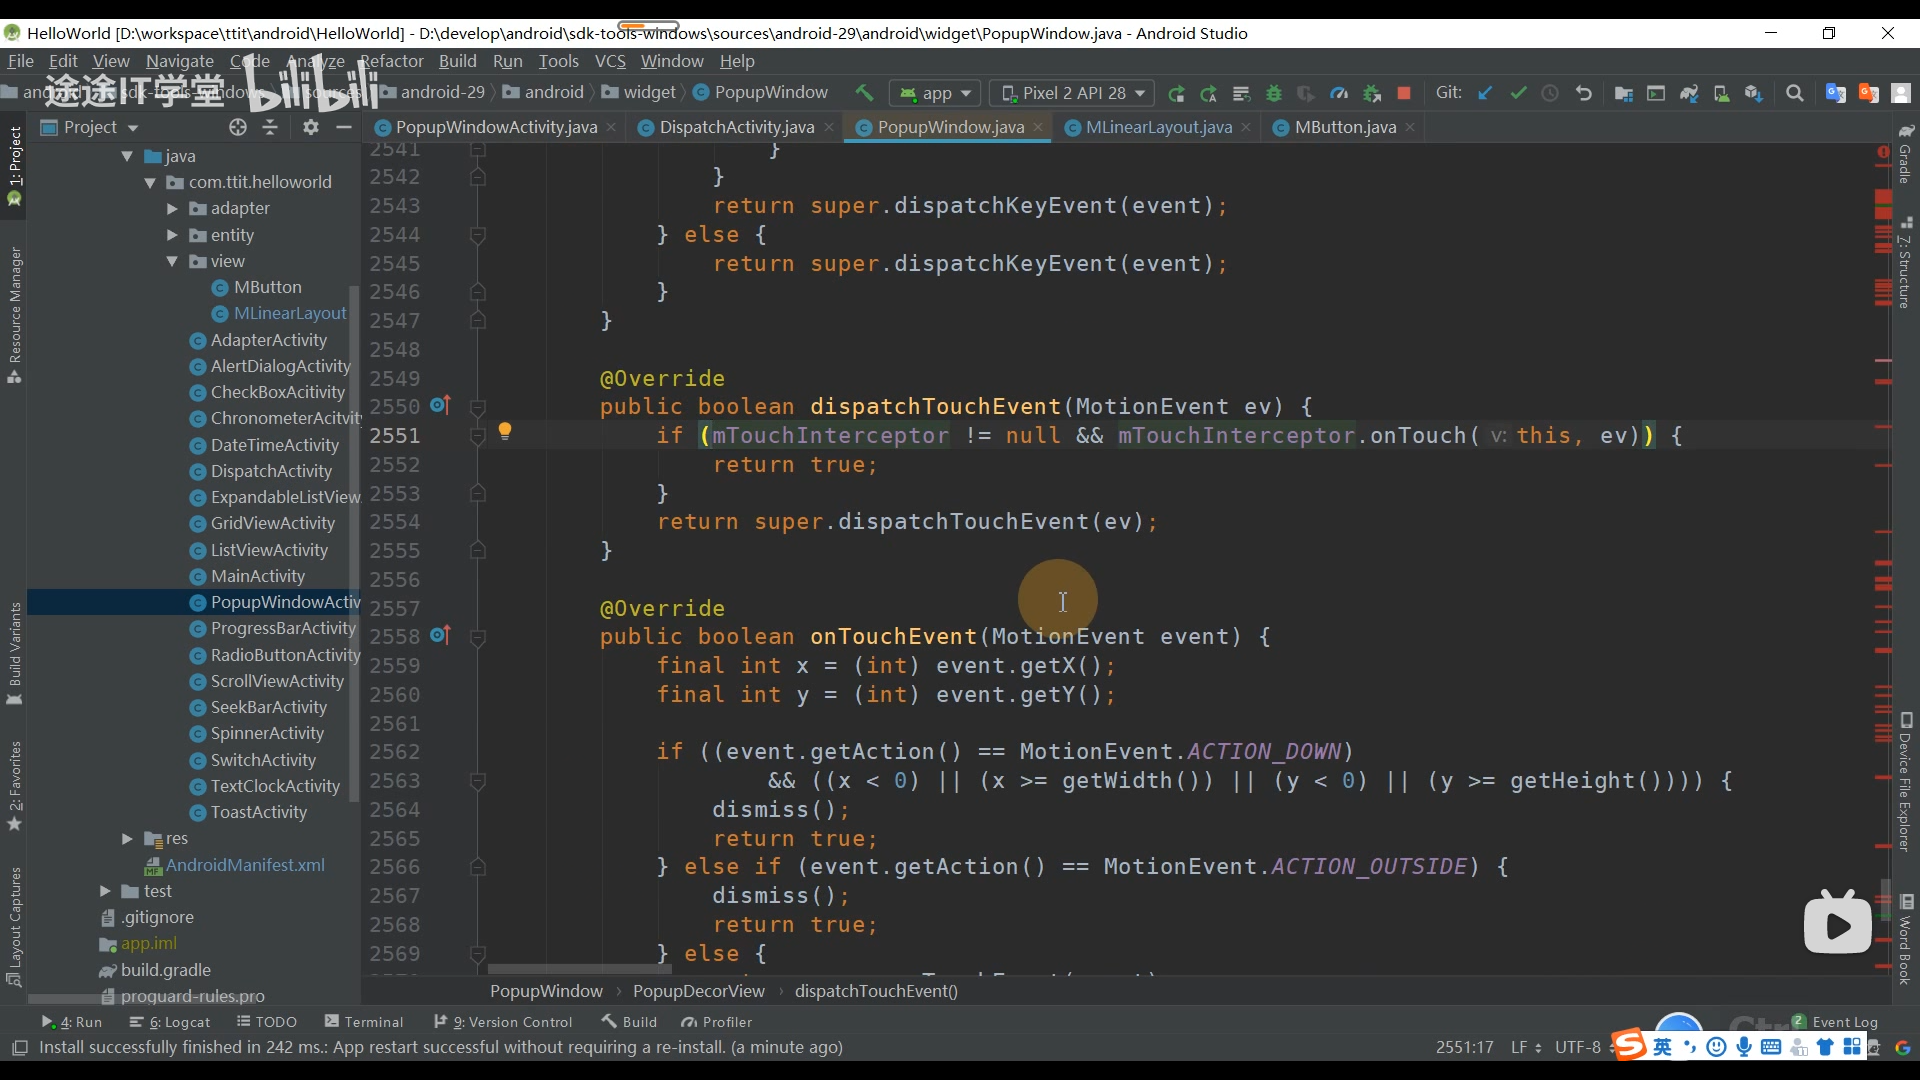This screenshot has height=1080, width=1920.
Task: Switch to DispatchActivity.java tab
Action: click(x=736, y=127)
